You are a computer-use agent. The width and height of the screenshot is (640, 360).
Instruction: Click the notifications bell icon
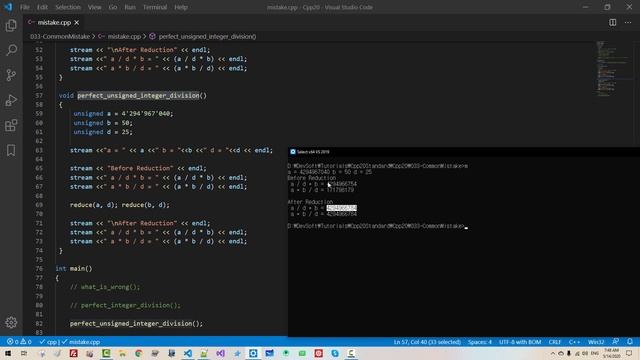point(630,342)
